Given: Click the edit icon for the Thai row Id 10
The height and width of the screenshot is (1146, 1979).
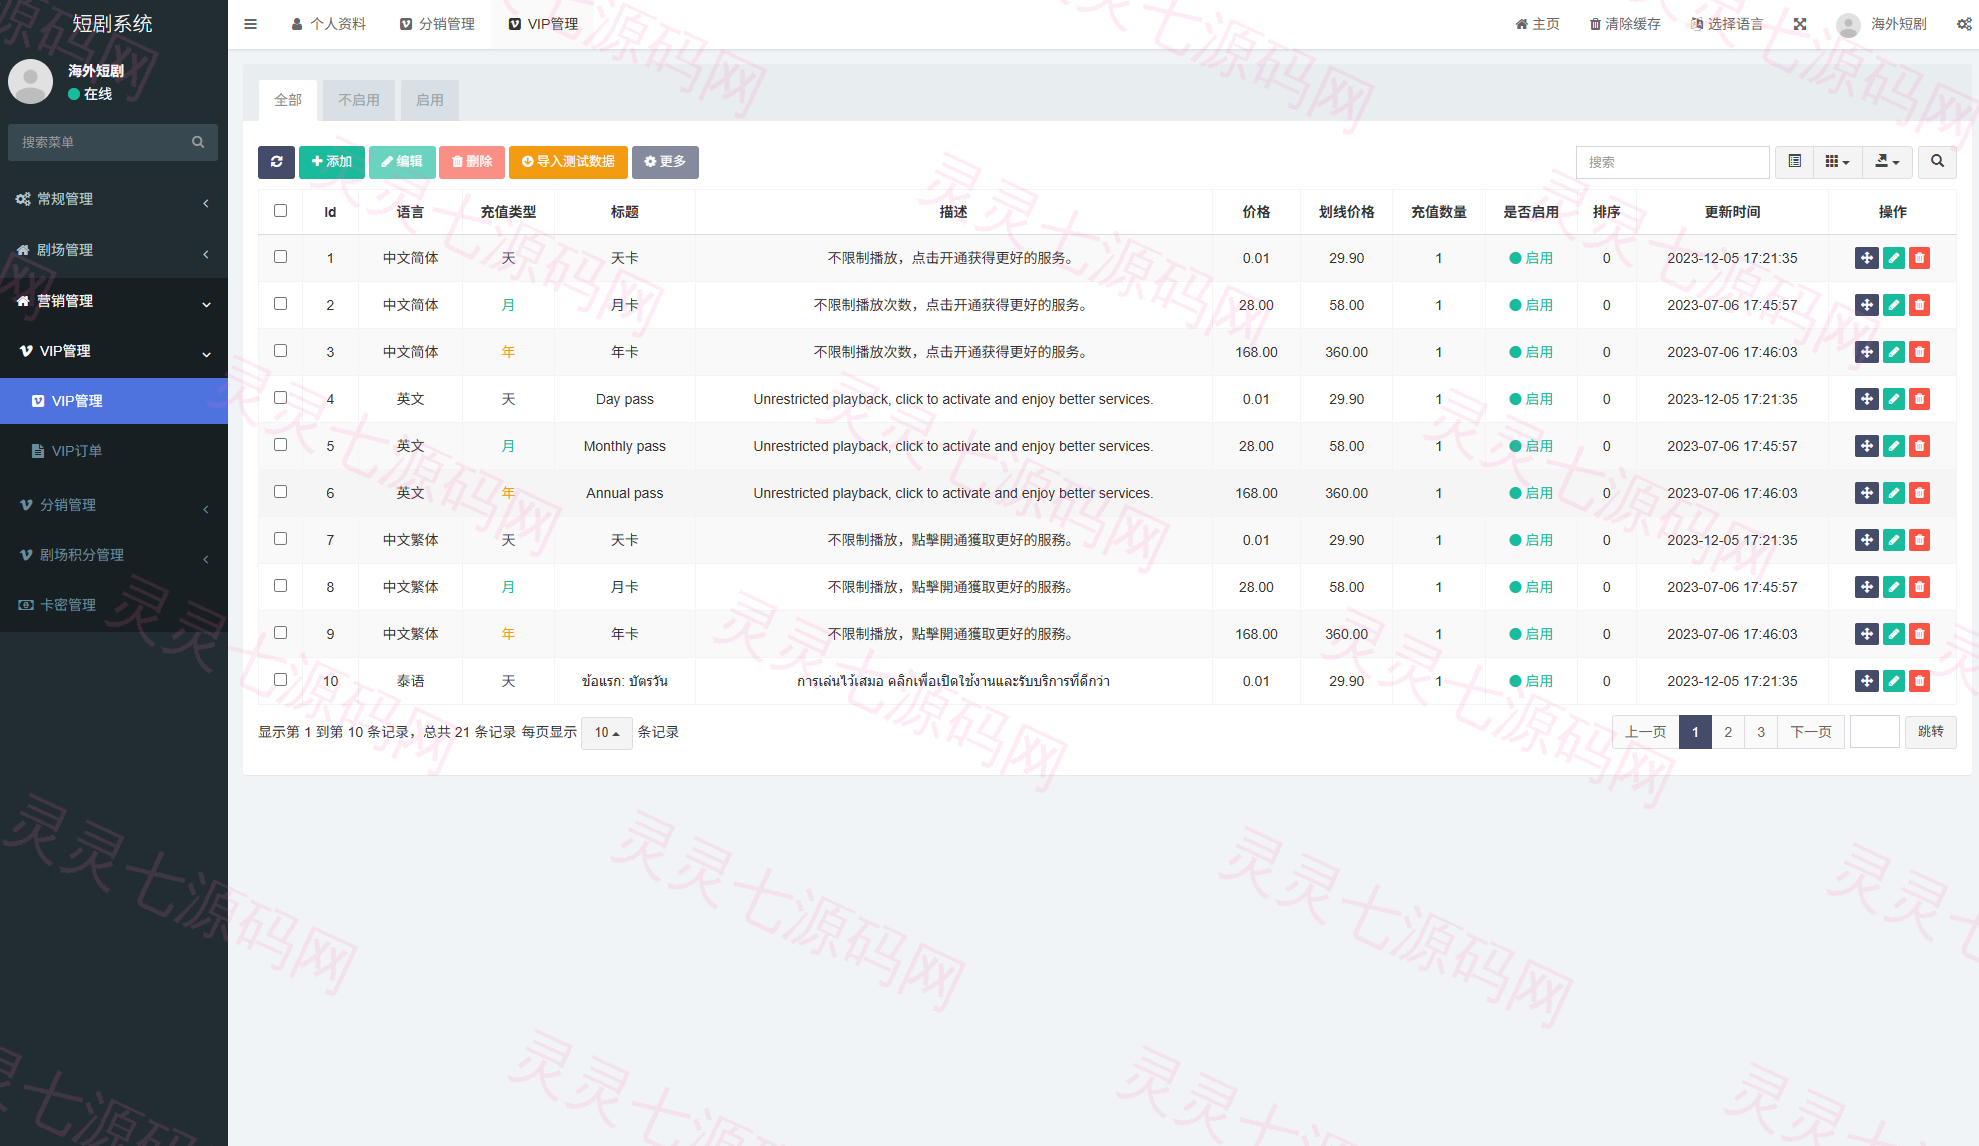Looking at the screenshot, I should (1893, 681).
